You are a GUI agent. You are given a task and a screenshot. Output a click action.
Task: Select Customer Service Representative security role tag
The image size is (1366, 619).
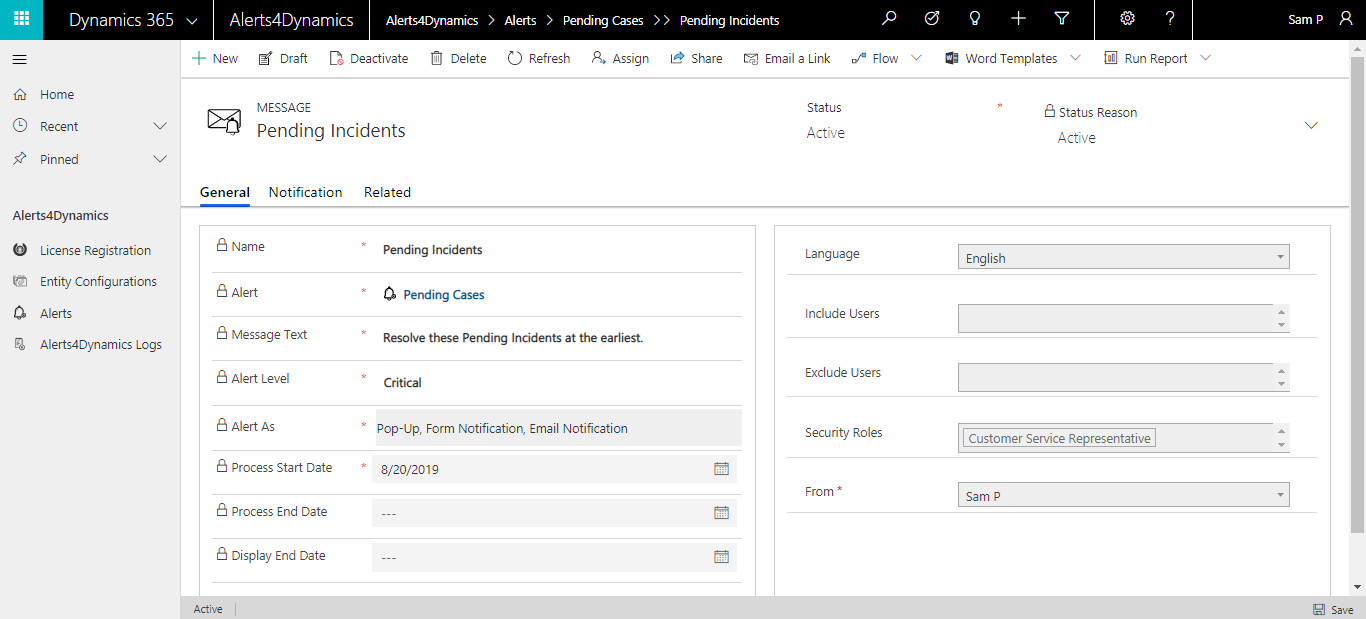tap(1059, 438)
